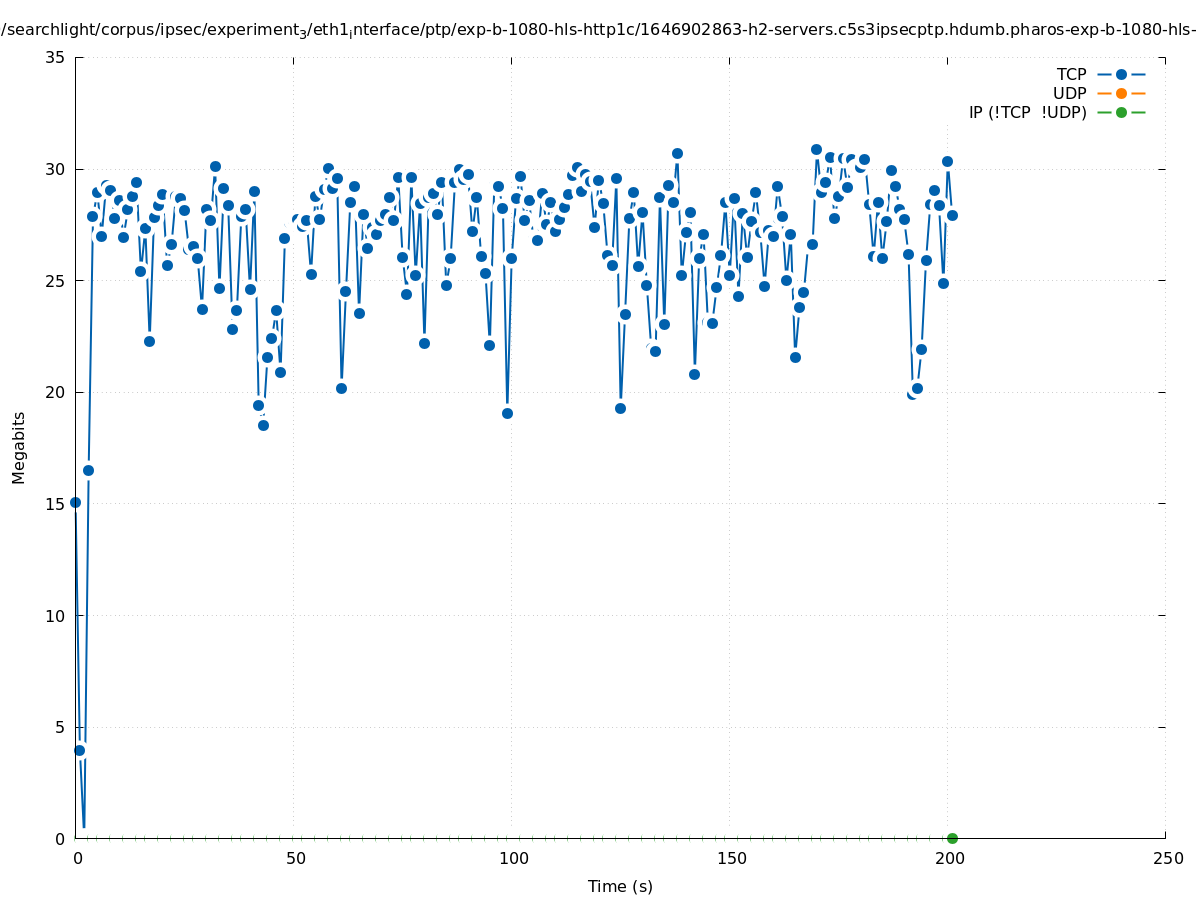Viewport: 1197px width, 900px height.
Task: Click the blue TCP legend marker
Action: coord(1121,74)
